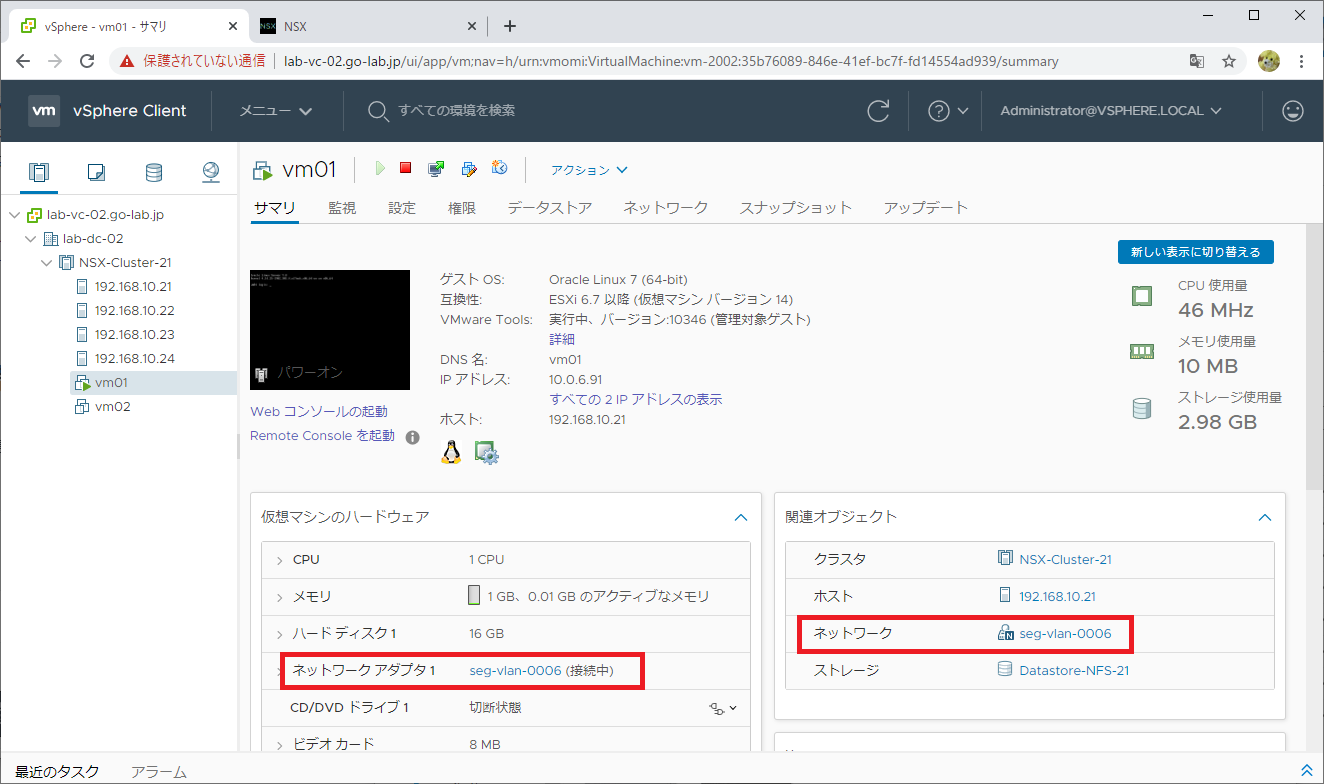Open a new browser tab
This screenshot has height=784, width=1324.
pos(509,26)
